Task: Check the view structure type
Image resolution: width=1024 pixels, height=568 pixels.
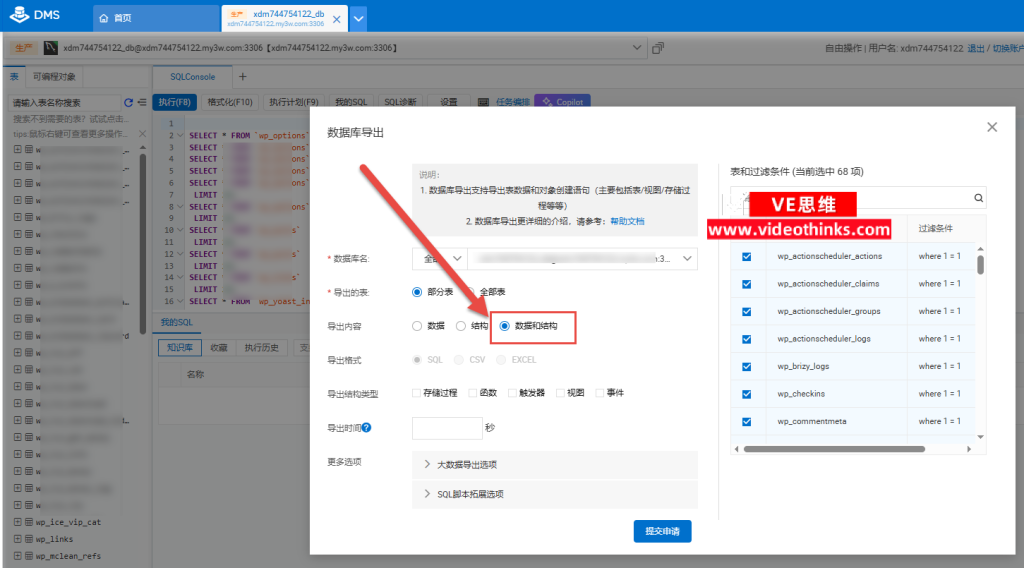Action: click(x=560, y=393)
